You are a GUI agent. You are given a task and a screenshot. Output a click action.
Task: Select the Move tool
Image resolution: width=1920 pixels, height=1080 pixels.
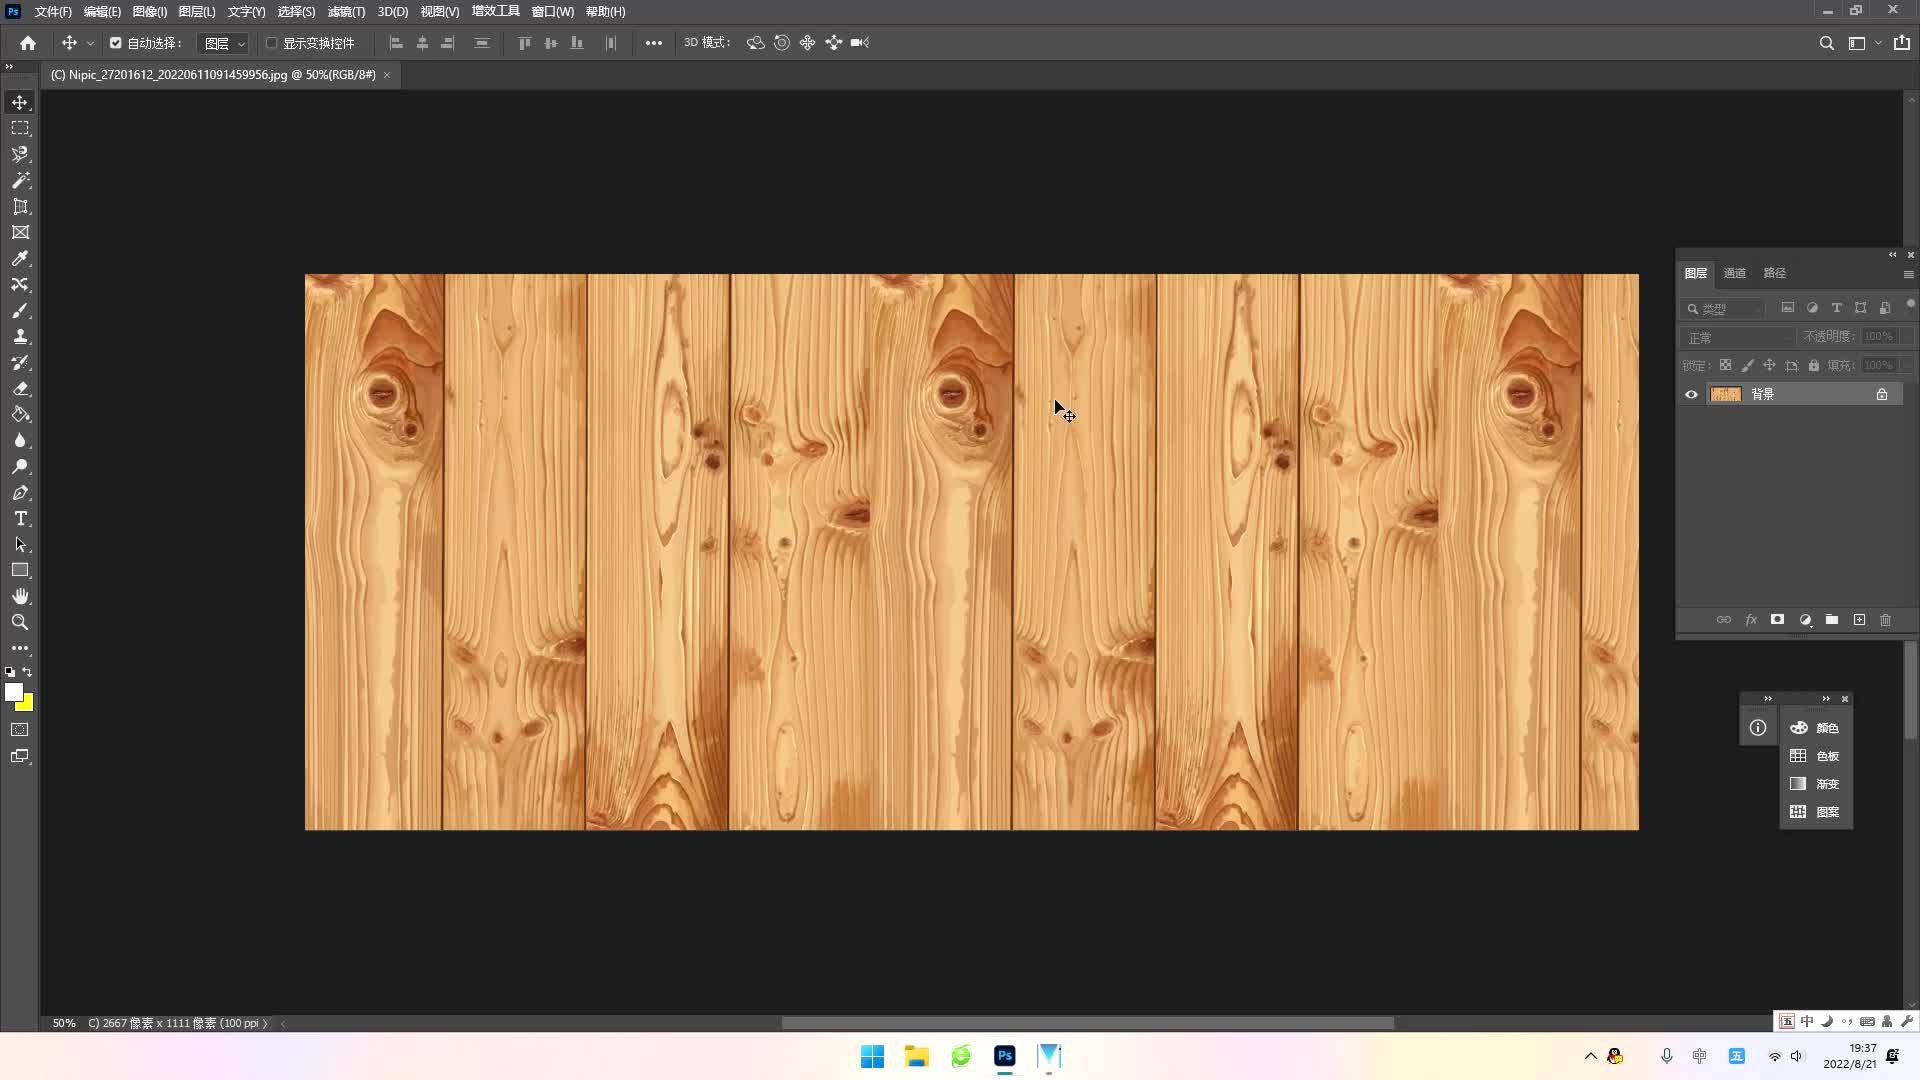[20, 101]
